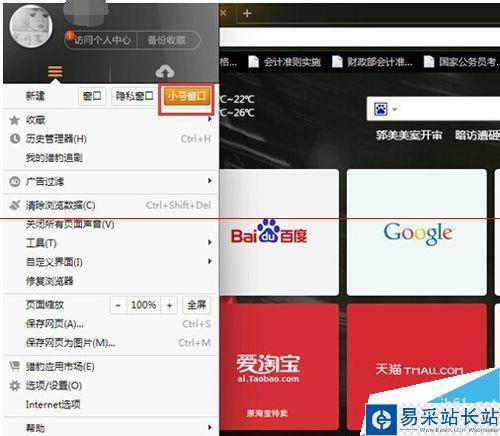Click the 备份收藏 button

coord(168,40)
